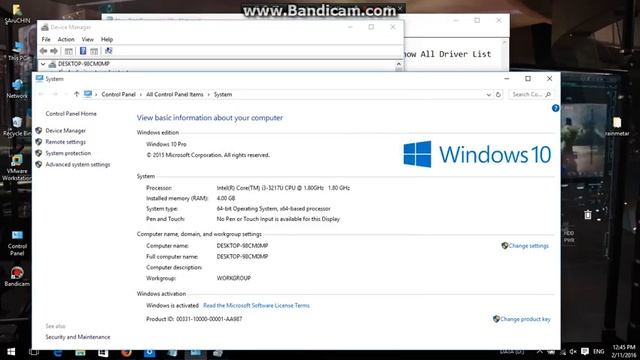This screenshot has width=640, height=360.
Task: Go up one level in System window
Action: coord(76,94)
